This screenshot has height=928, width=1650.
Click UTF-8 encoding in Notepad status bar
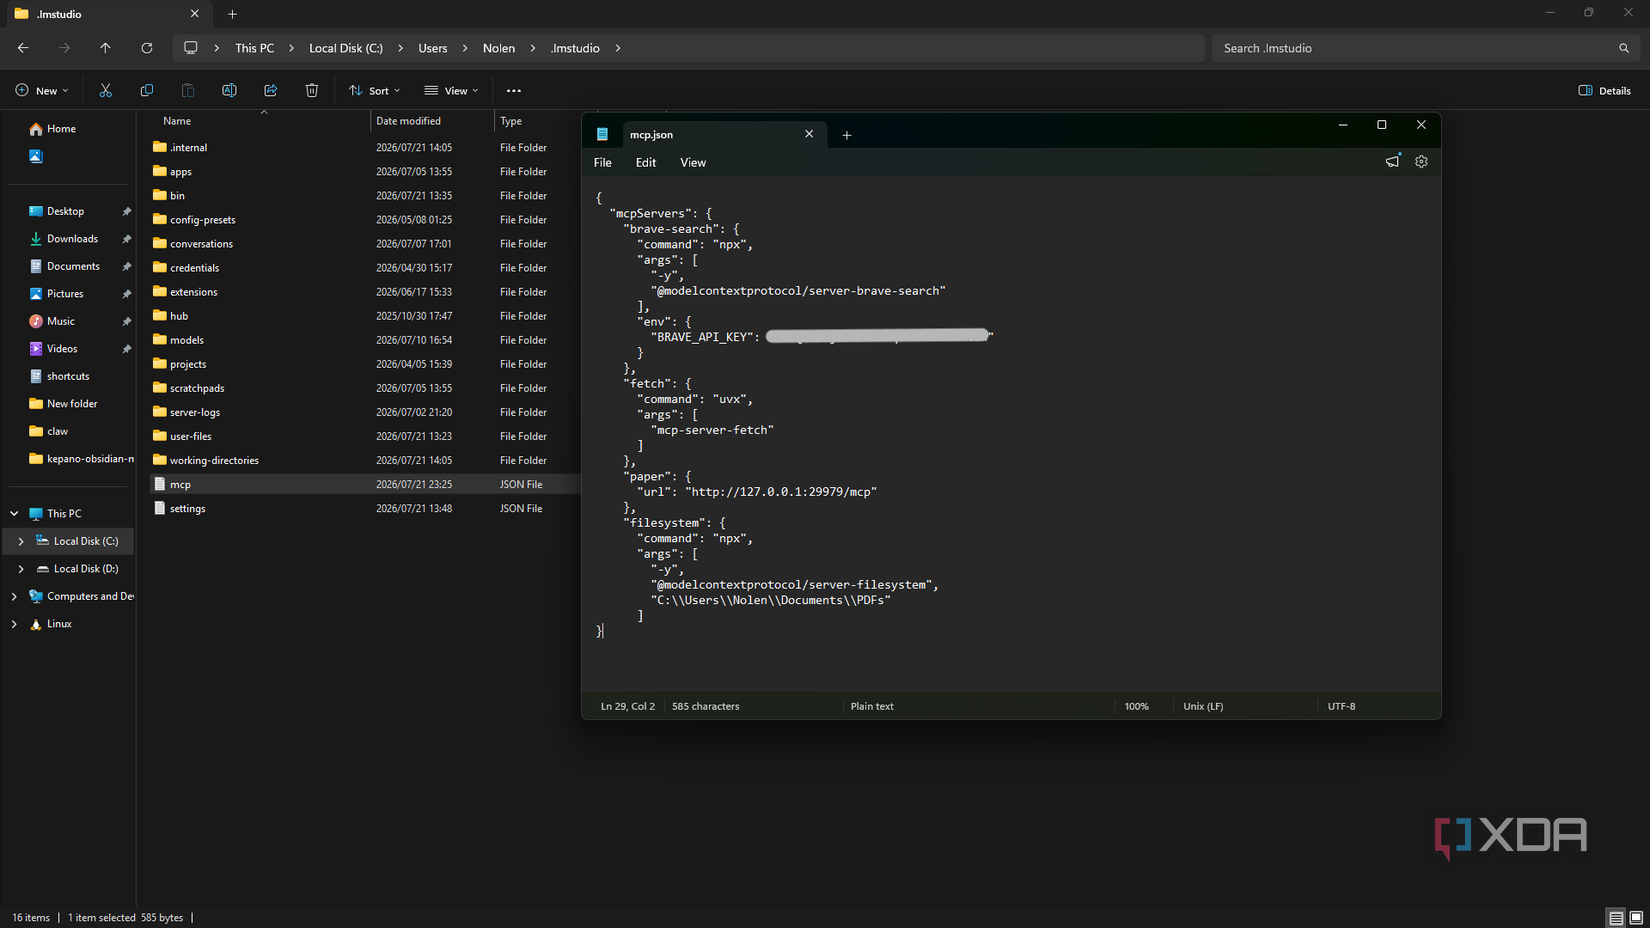(1341, 706)
